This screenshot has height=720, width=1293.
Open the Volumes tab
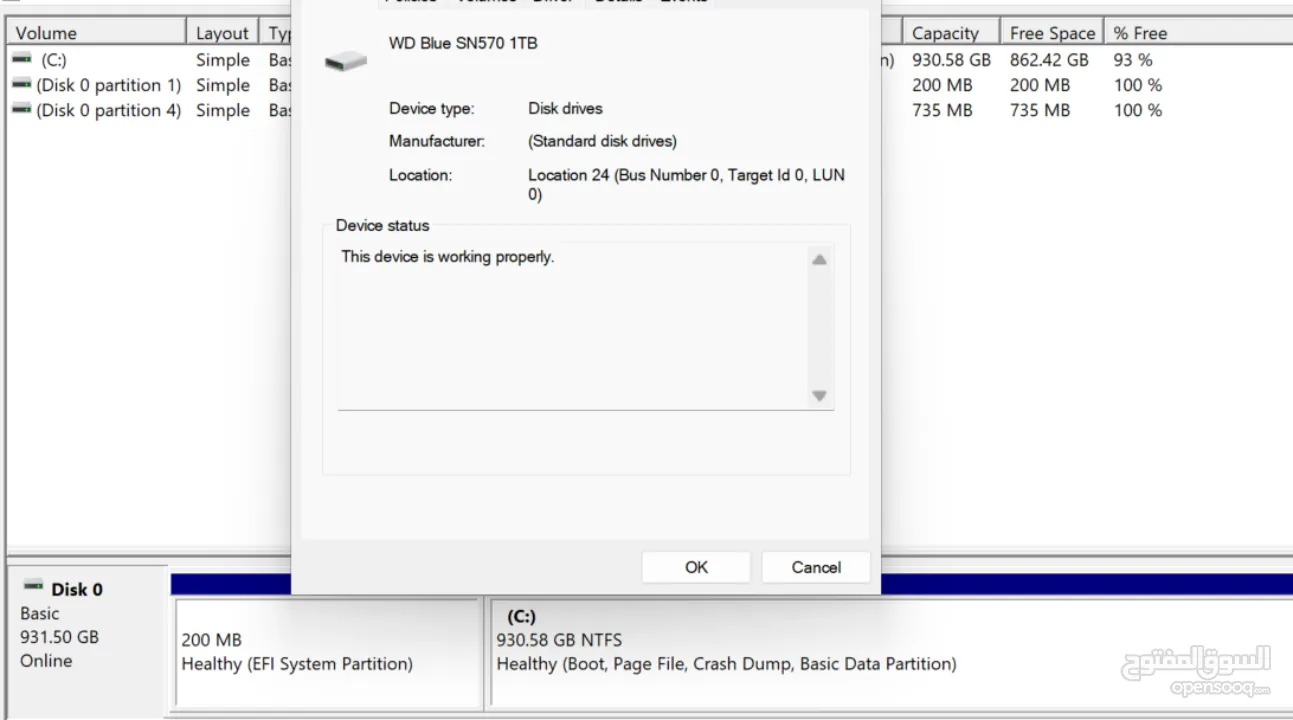485,2
